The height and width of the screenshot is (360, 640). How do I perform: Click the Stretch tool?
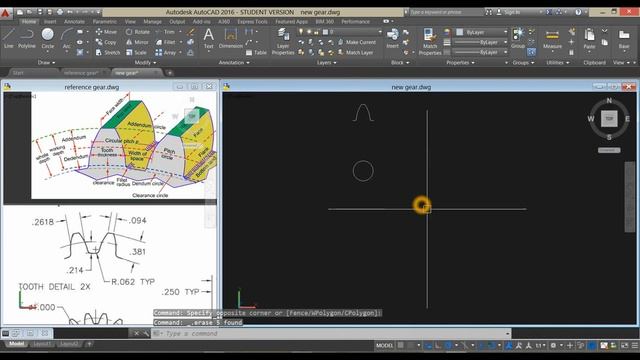tap(108, 53)
